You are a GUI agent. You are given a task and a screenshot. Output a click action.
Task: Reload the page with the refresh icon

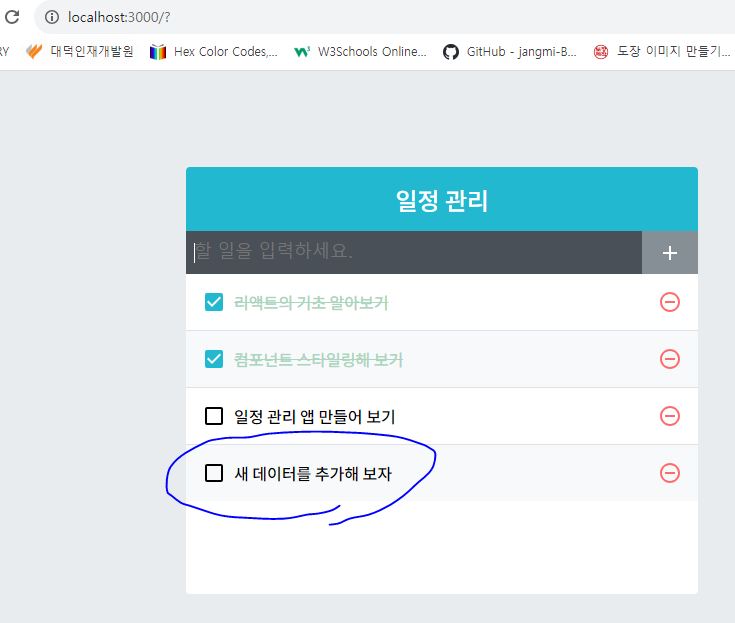point(12,17)
